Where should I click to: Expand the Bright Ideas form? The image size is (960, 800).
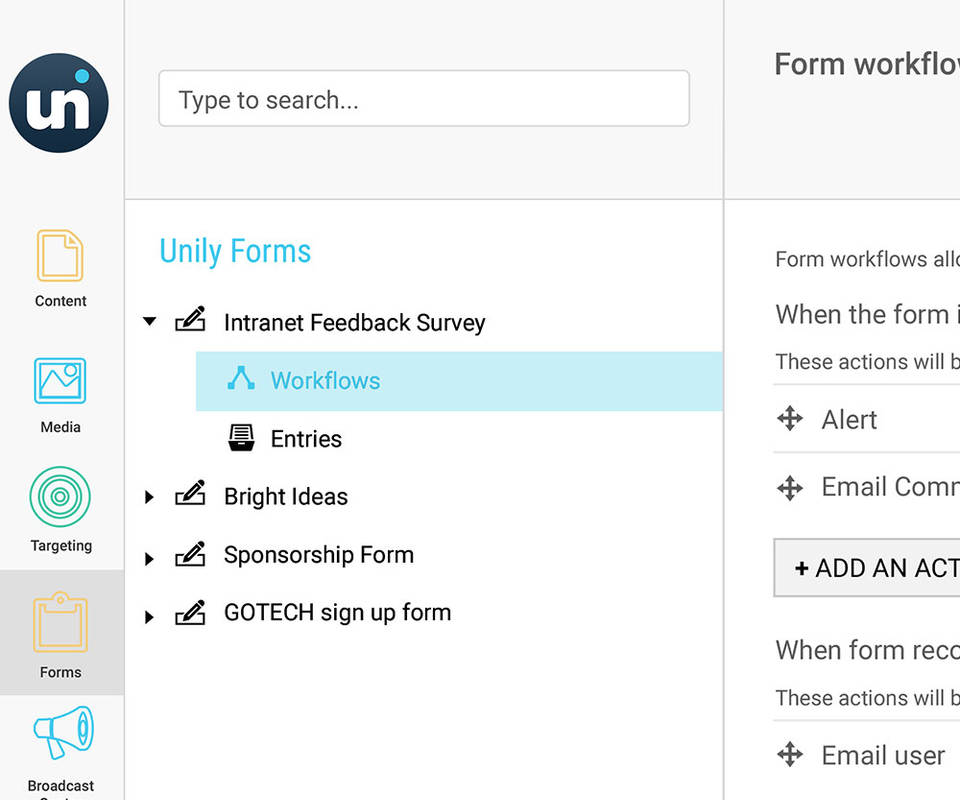pos(150,497)
